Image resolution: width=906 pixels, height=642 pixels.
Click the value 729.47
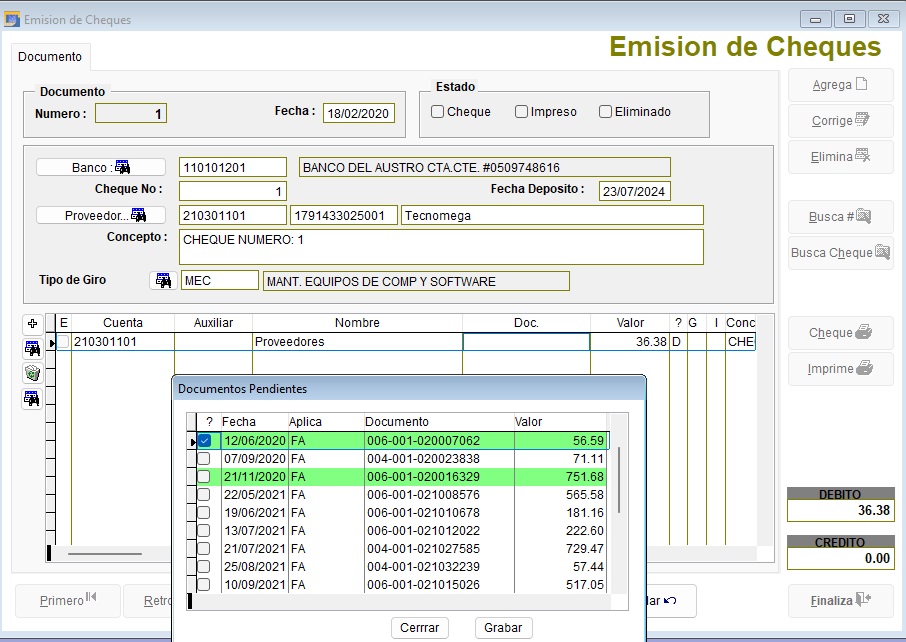pyautogui.click(x=585, y=548)
